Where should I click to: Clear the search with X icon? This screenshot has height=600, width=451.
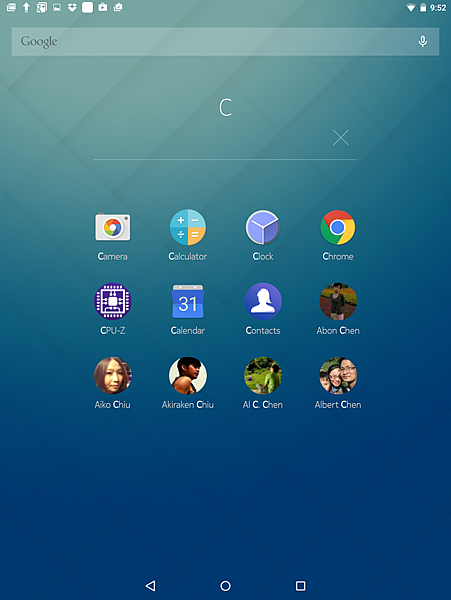click(x=340, y=138)
